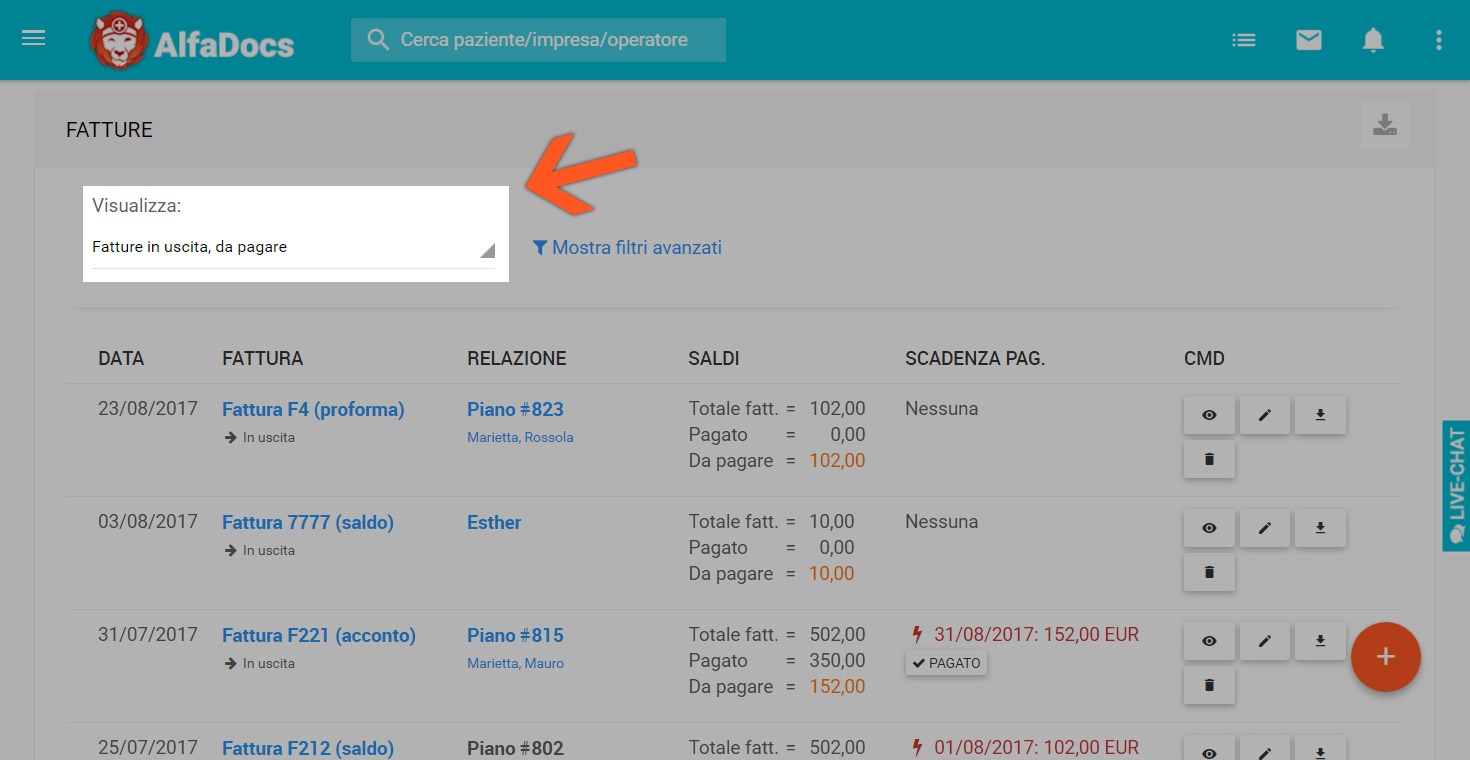This screenshot has width=1470, height=760.
Task: Open the hamburger navigation menu
Action: click(x=34, y=39)
